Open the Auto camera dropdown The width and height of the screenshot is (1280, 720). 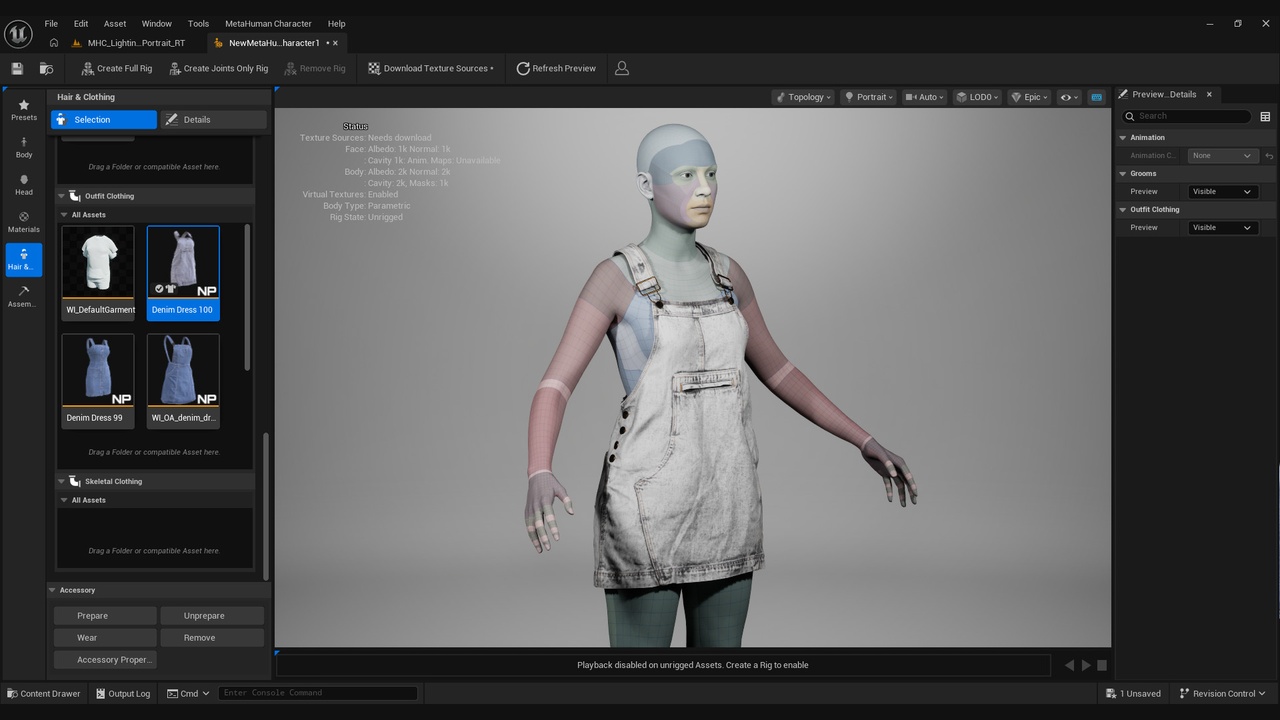point(925,97)
